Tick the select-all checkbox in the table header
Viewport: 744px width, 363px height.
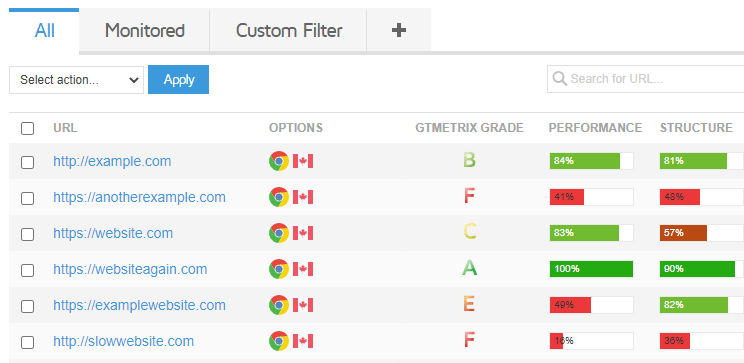click(x=28, y=128)
